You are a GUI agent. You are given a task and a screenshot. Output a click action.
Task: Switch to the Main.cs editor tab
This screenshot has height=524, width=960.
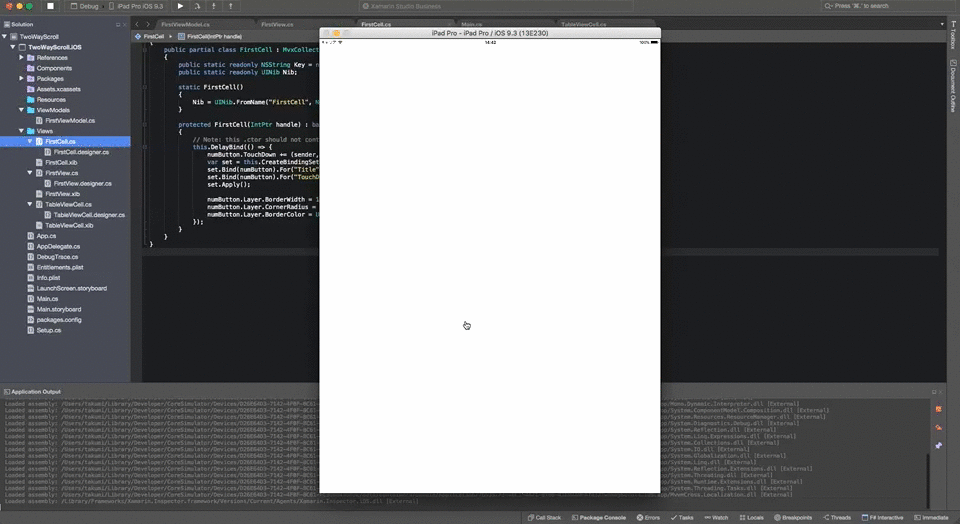471,24
